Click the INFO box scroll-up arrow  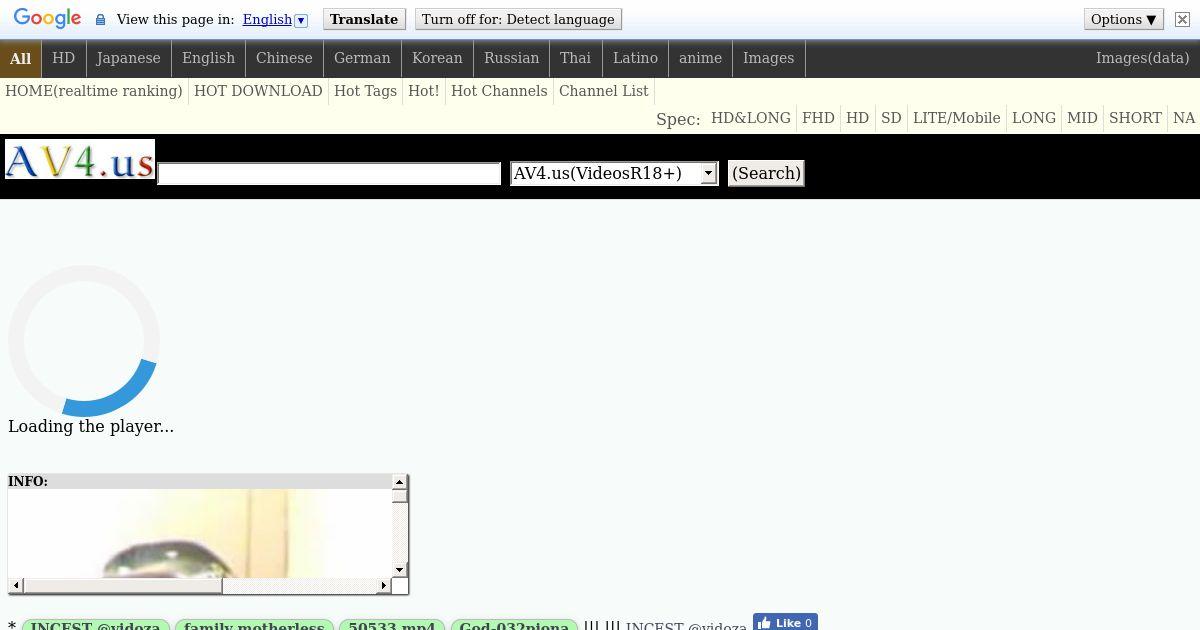pyautogui.click(x=399, y=482)
